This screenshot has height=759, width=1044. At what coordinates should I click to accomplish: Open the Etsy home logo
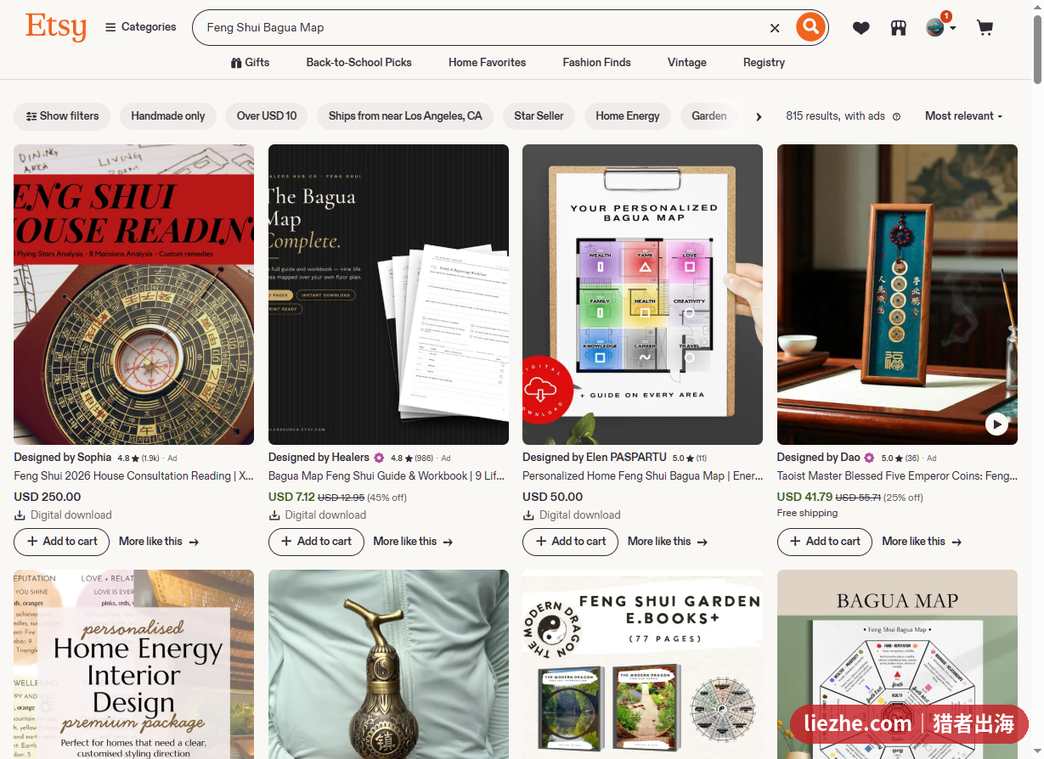(56, 27)
